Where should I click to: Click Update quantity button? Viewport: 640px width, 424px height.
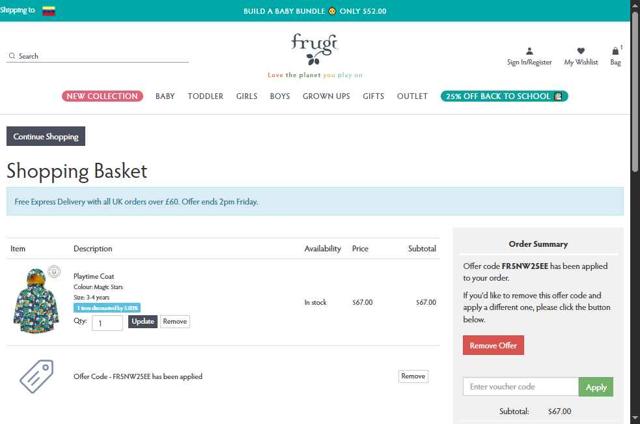point(142,322)
